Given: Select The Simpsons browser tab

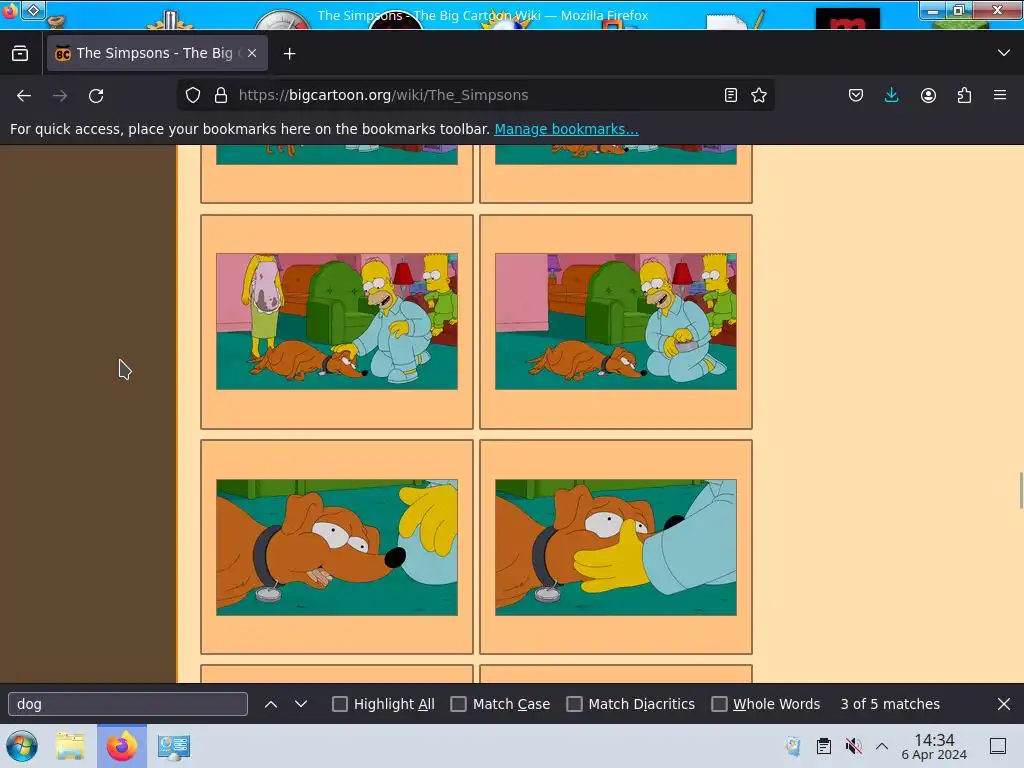Looking at the screenshot, I should tap(157, 54).
